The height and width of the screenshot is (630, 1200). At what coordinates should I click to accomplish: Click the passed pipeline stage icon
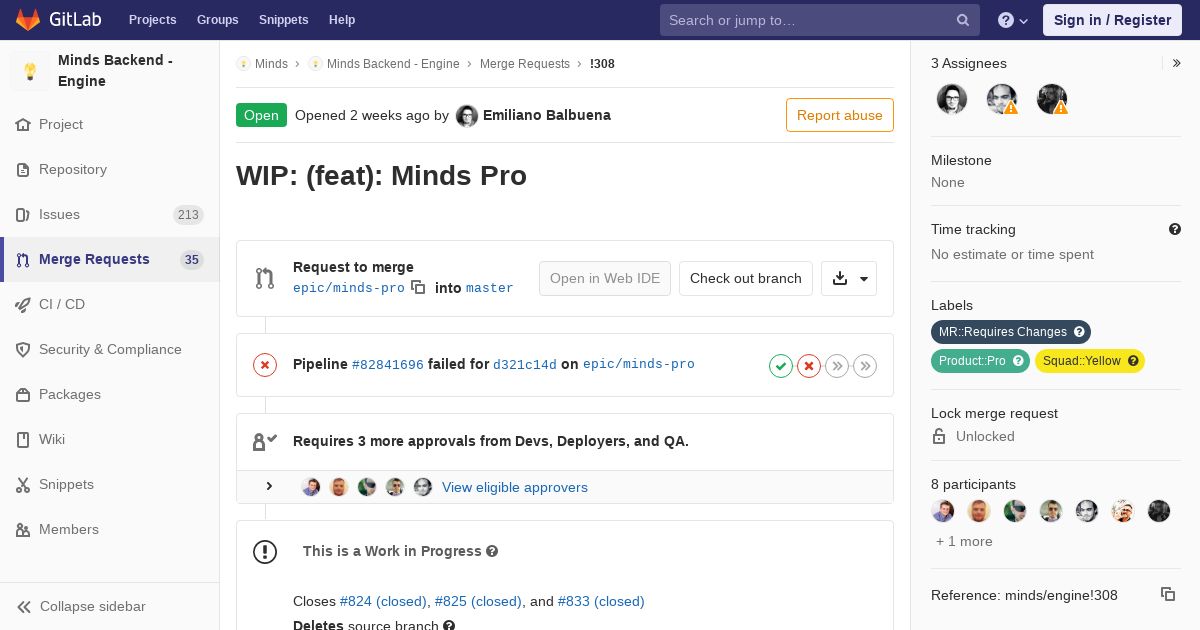(x=781, y=366)
